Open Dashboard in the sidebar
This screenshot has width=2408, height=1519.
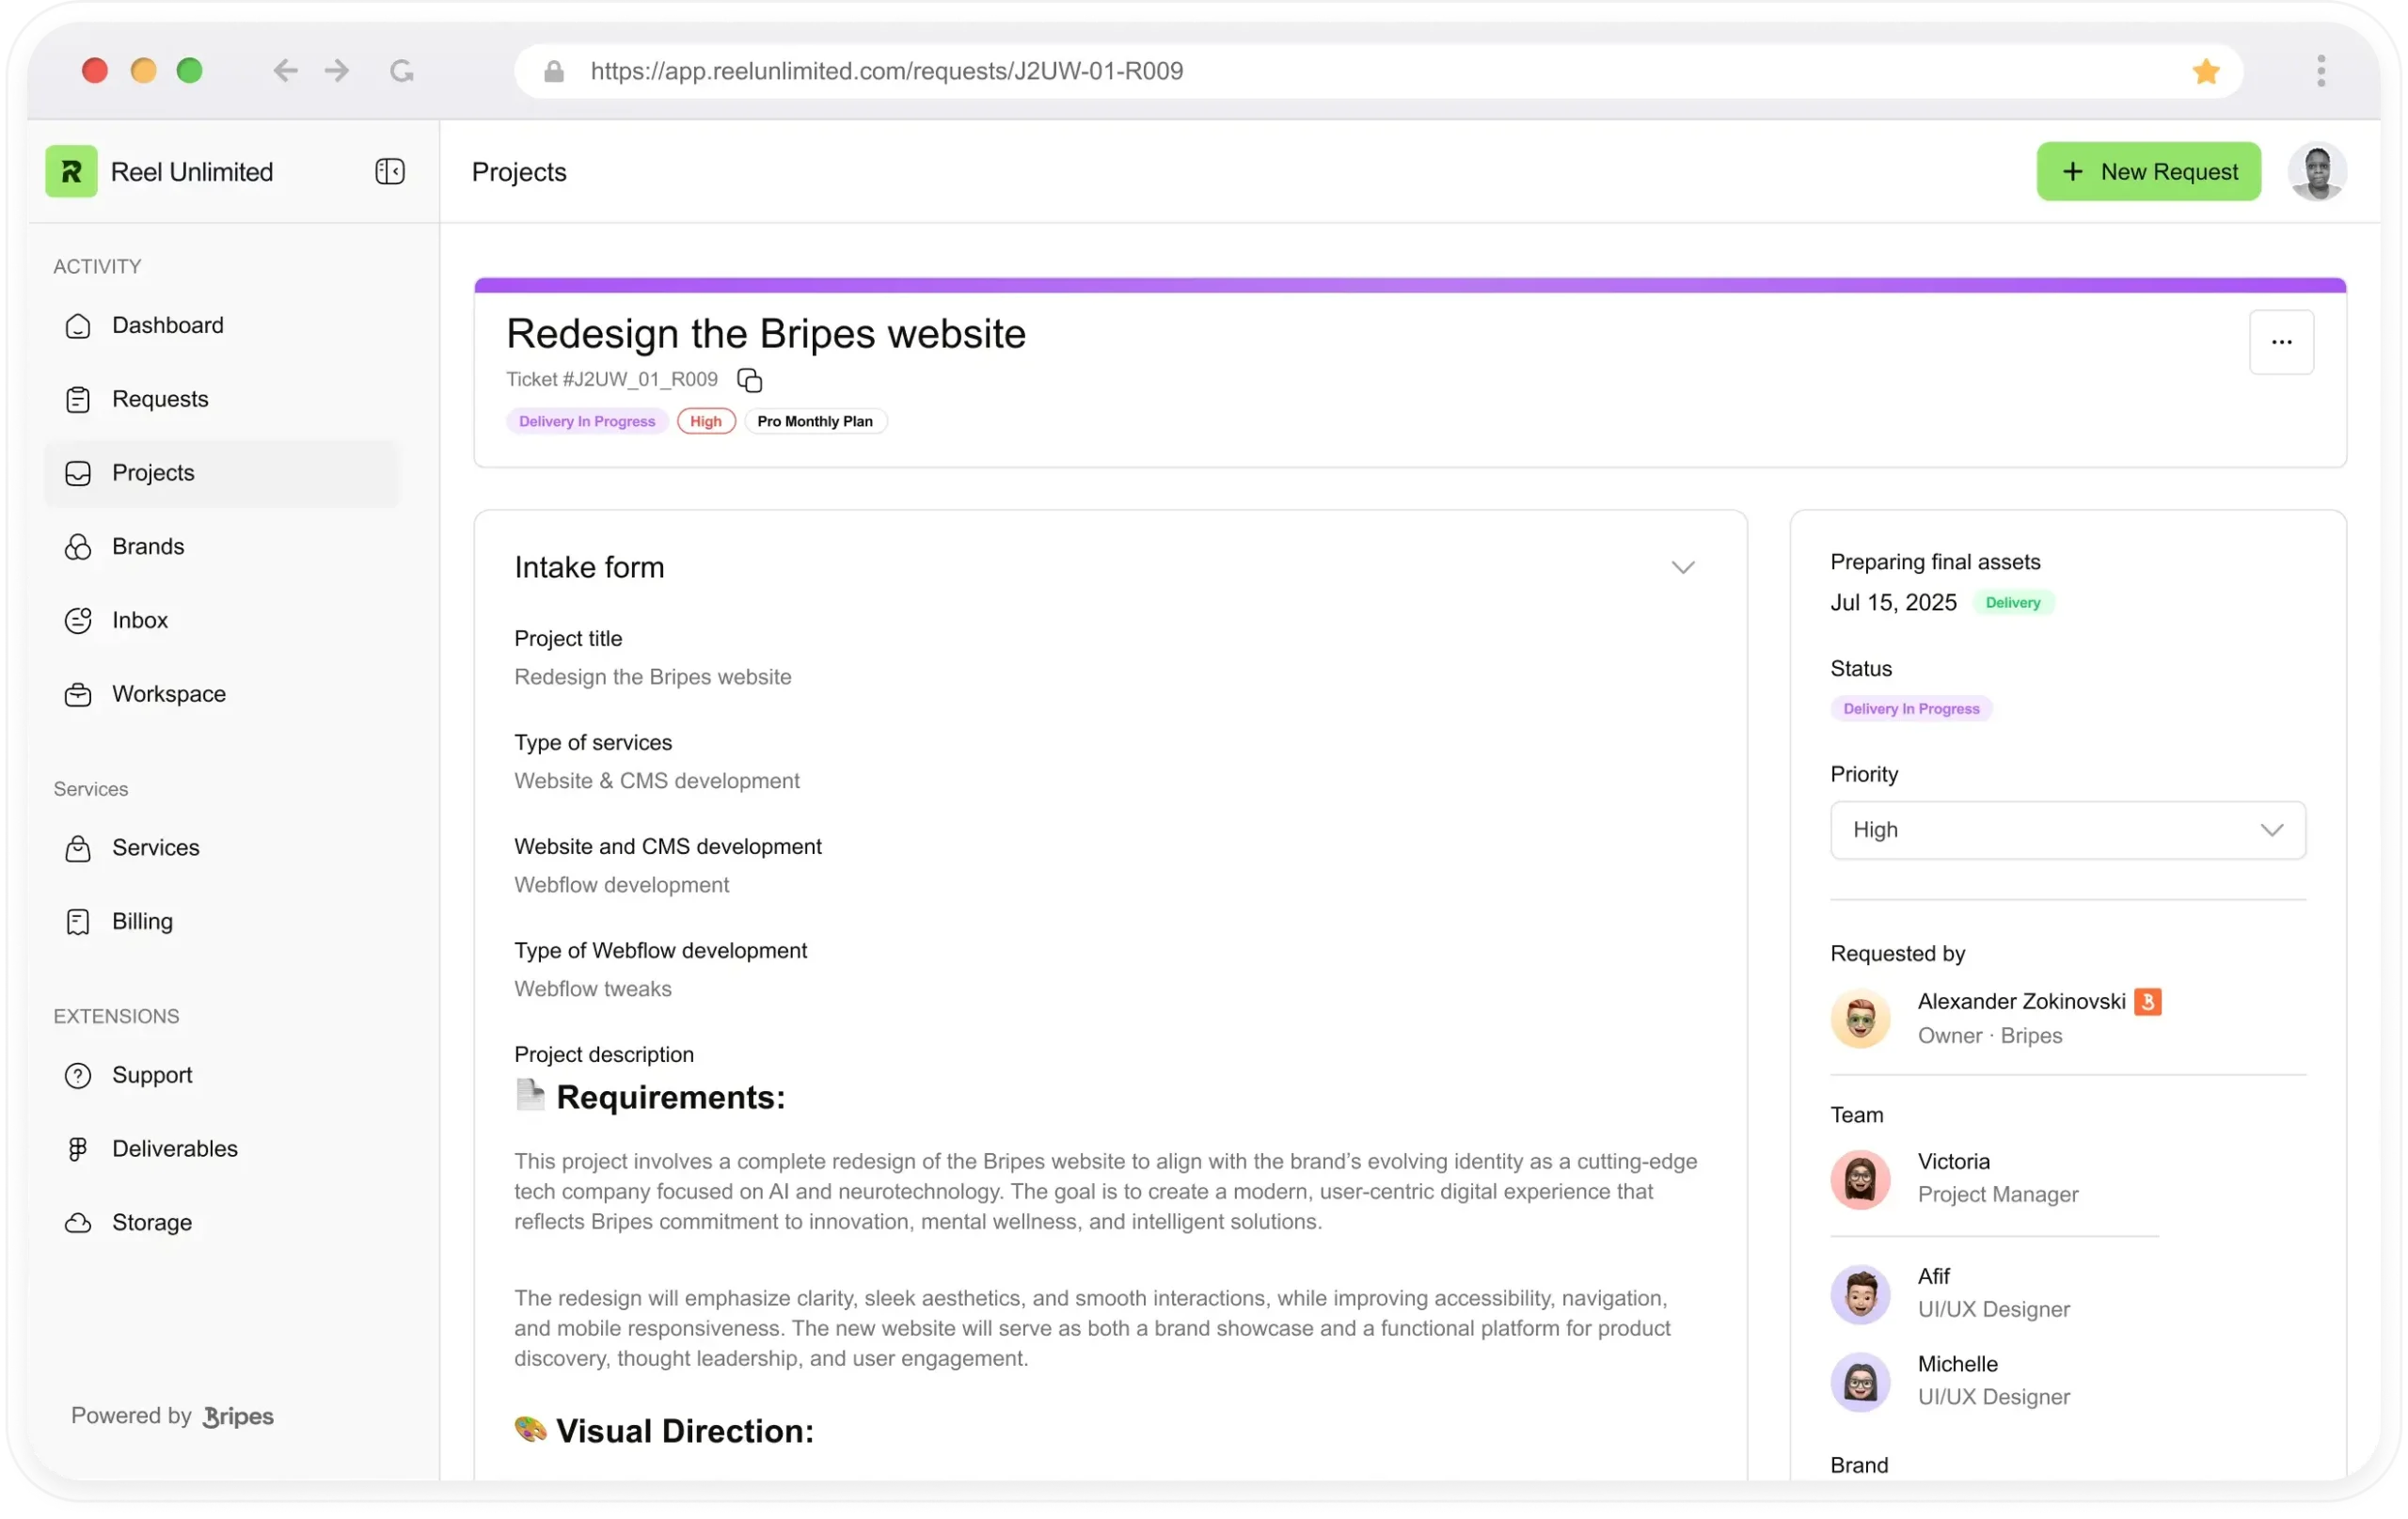(x=221, y=326)
